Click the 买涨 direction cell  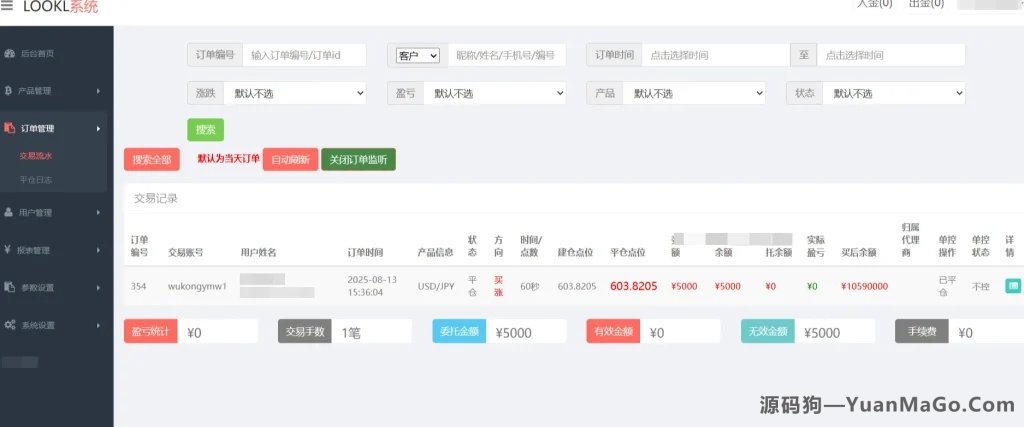tap(499, 286)
